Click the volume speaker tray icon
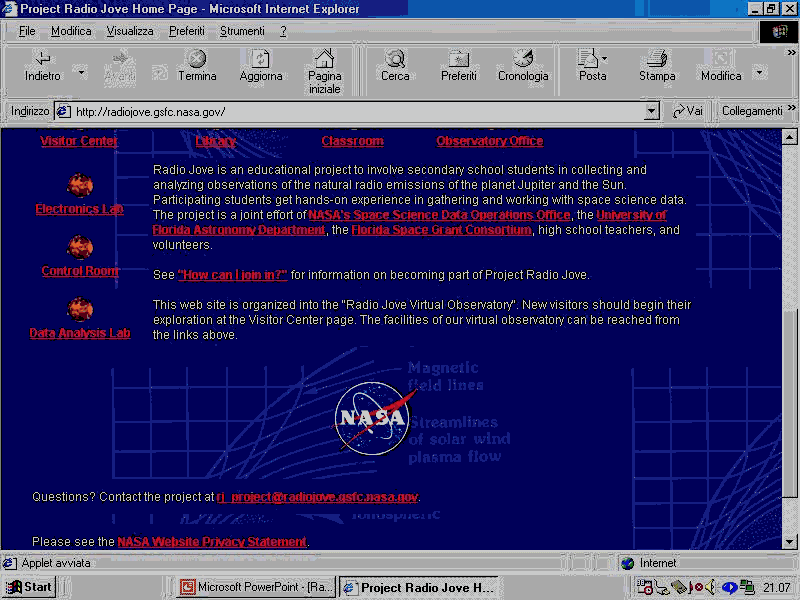800x600 pixels. [x=711, y=588]
